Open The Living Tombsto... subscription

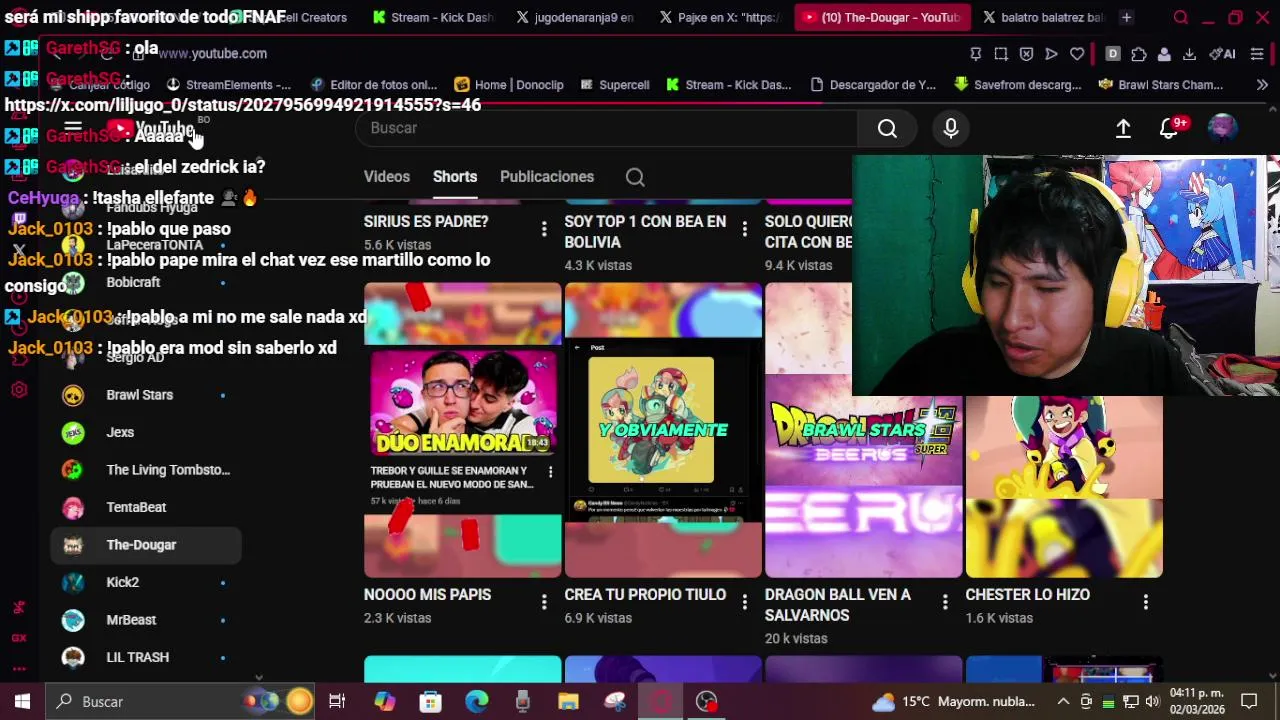click(x=146, y=470)
